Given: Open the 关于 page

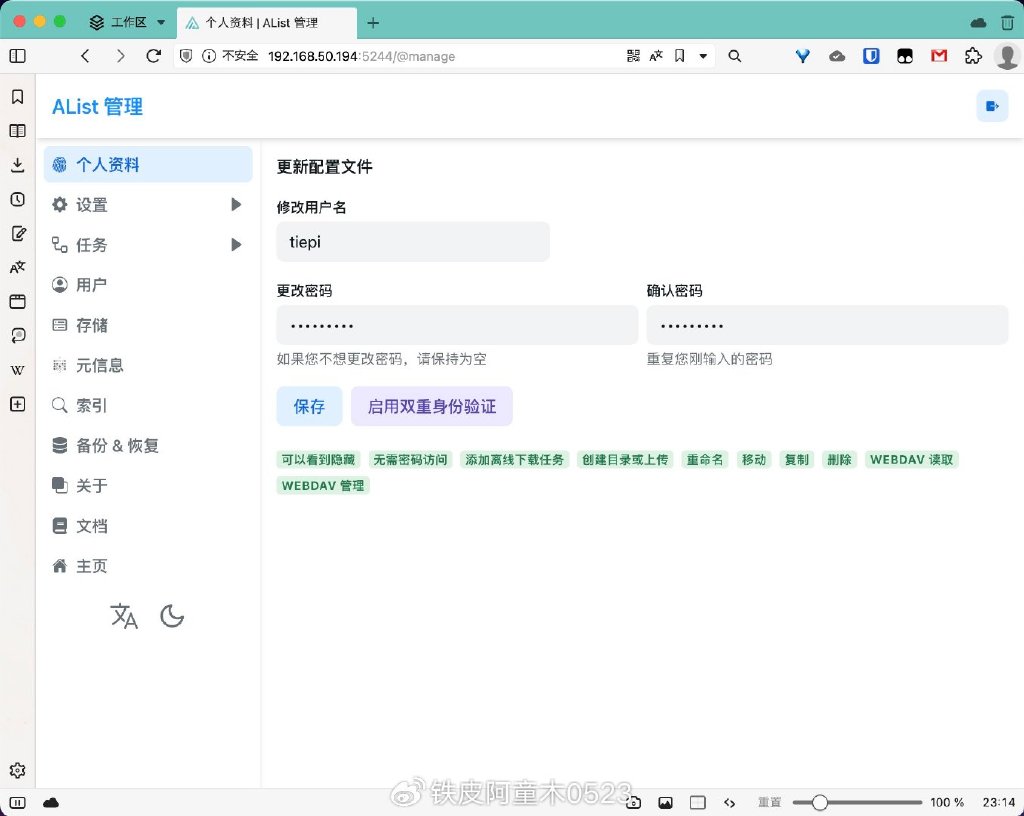Looking at the screenshot, I should coord(148,486).
